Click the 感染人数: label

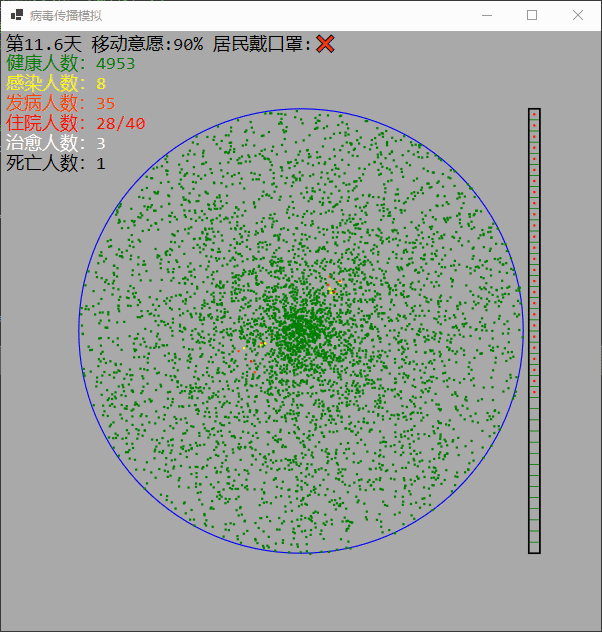(x=46, y=83)
